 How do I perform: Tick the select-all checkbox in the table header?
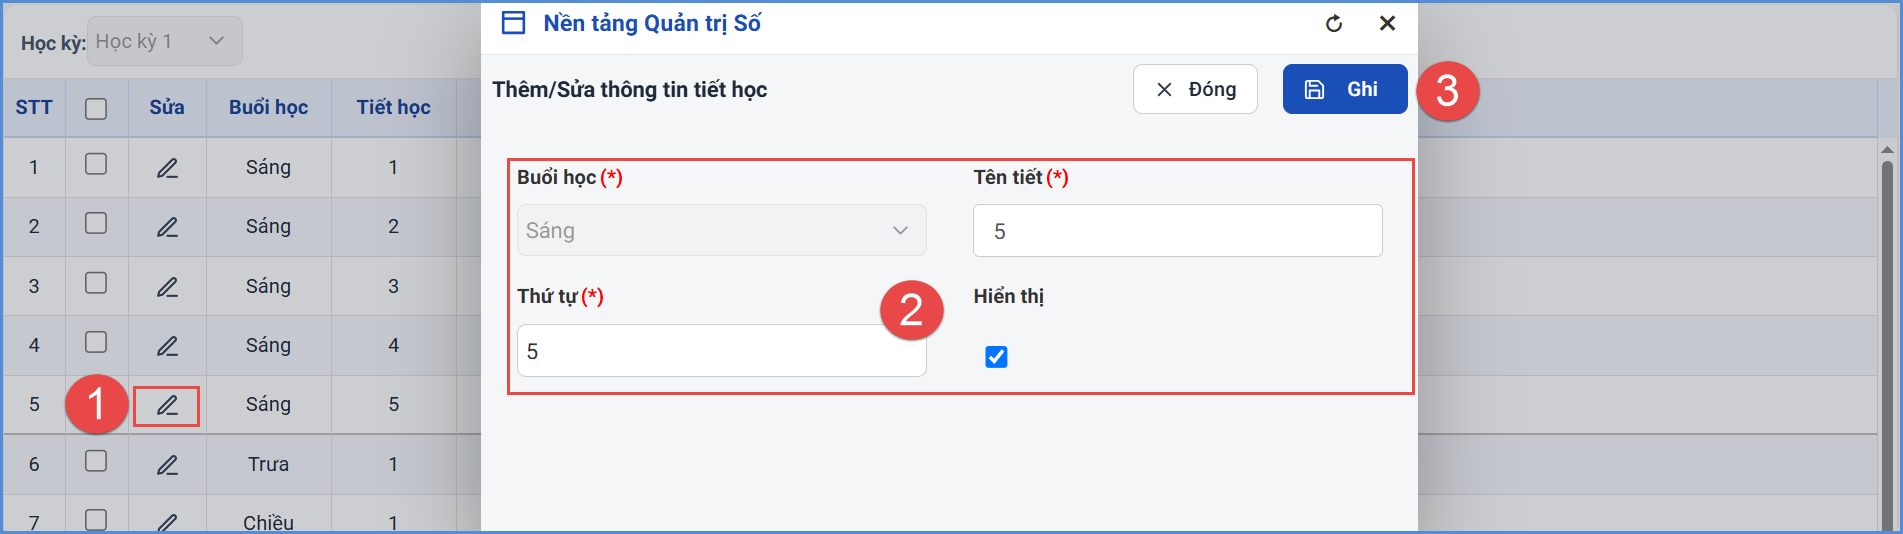(x=96, y=108)
